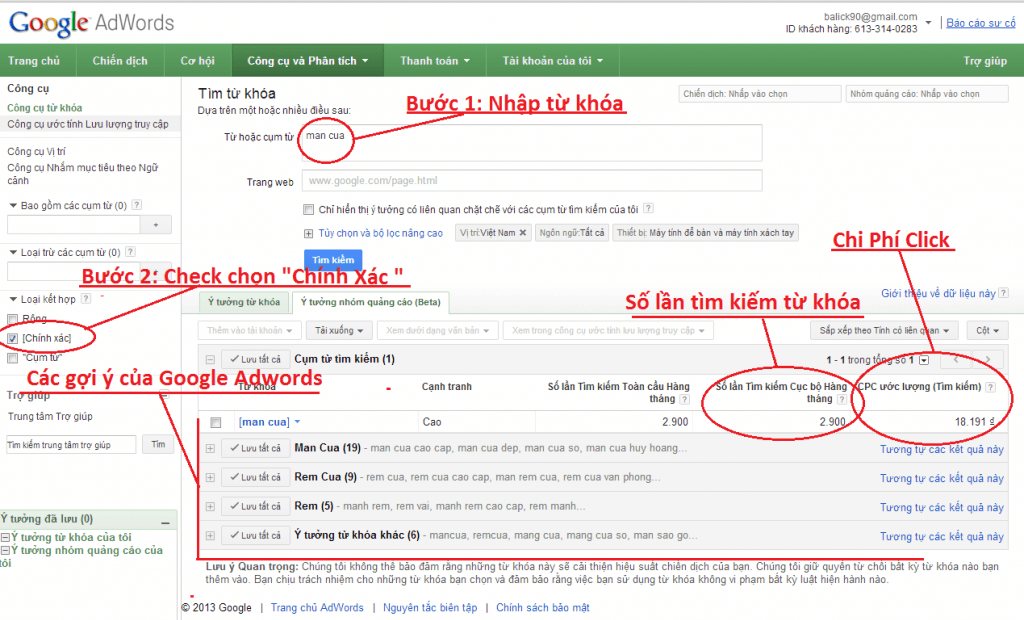
Task: Open the [man cua] keyword dropdown arrow
Action: coord(297,422)
